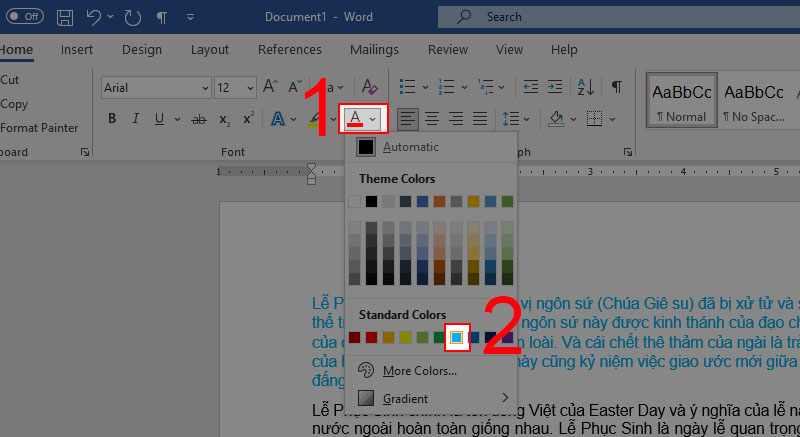Image resolution: width=800 pixels, height=437 pixels.
Task: Apply Bold formatting to text
Action: pos(112,119)
